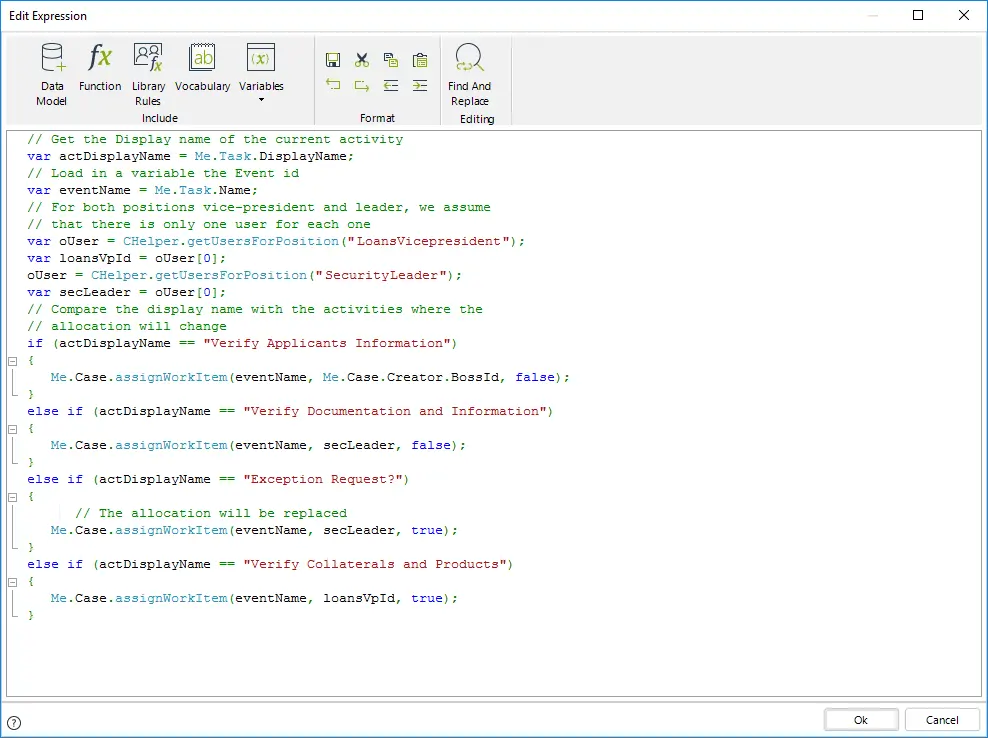
Task: Maximize the Edit Expression window
Action: 918,15
